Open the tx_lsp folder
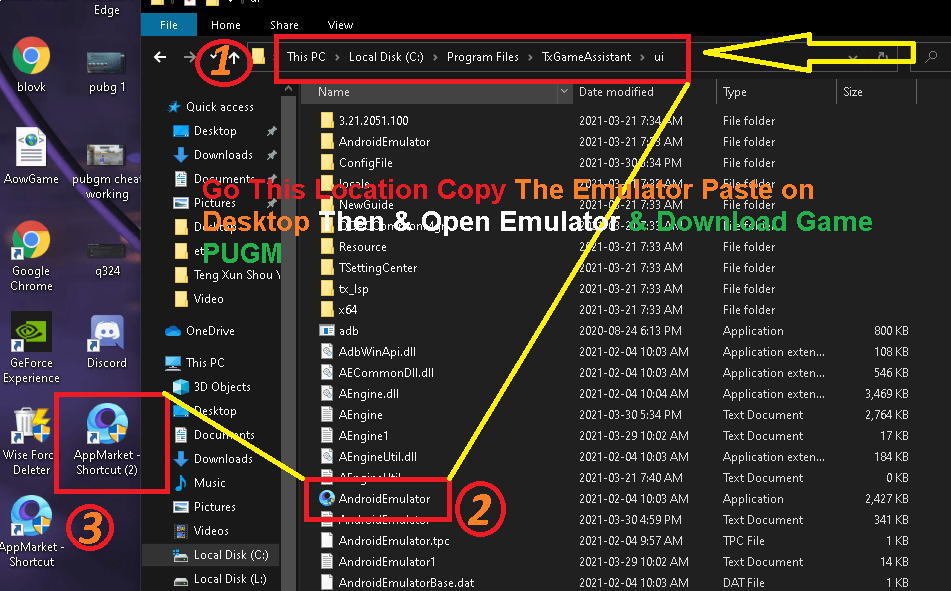 [353, 289]
